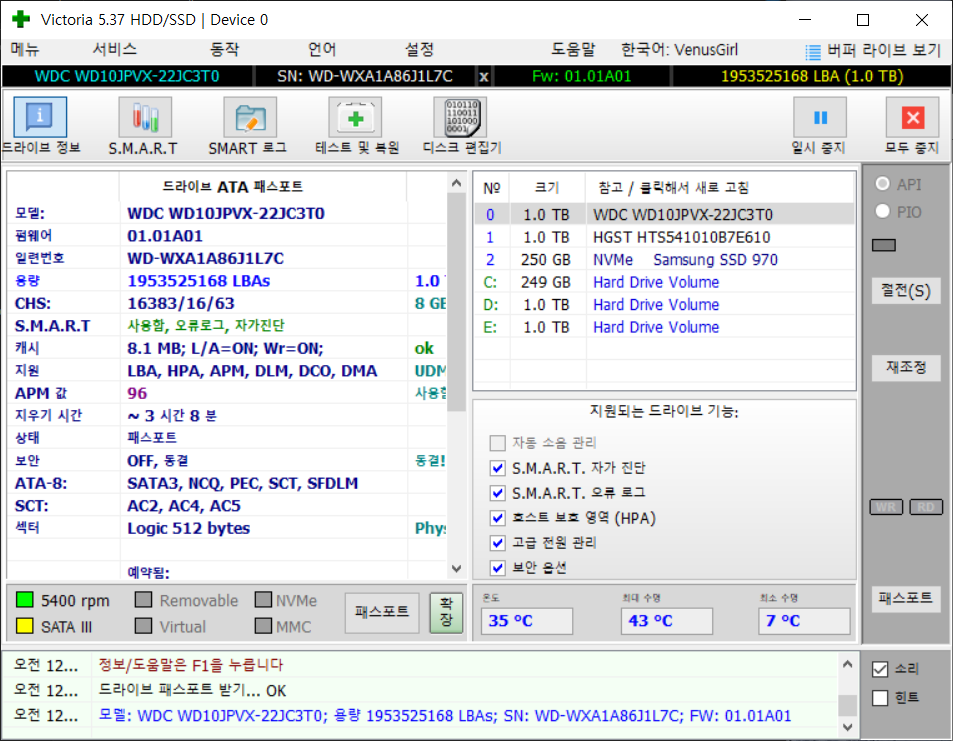953x741 pixels.
Task: Open the 서비스 menu
Action: click(115, 49)
